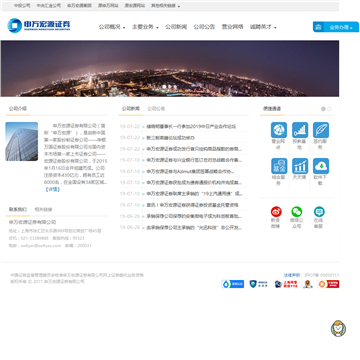The width and height of the screenshot is (360, 360).
Task: Open news about the Azimut group strategic cooperation
Action: 190,171
